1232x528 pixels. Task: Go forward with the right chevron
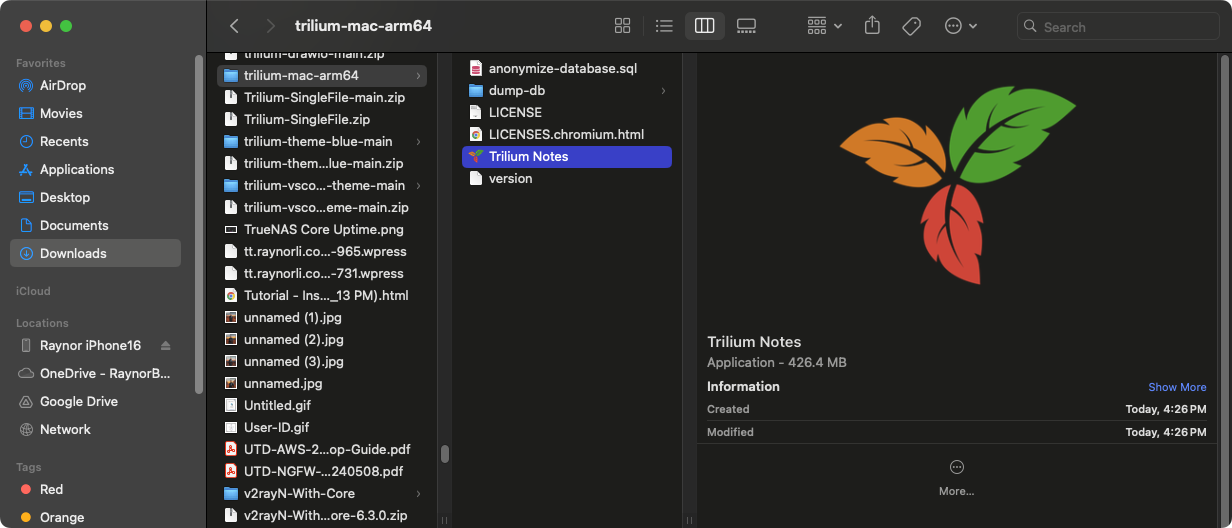point(270,26)
